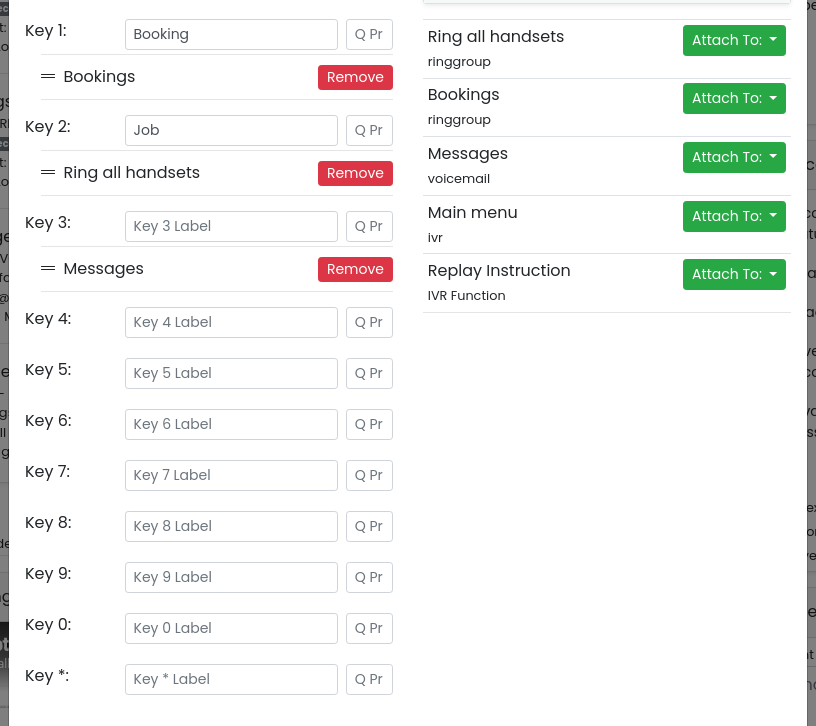This screenshot has height=726, width=816.
Task: Click the Q Pr field beside Key 7
Action: [x=369, y=475]
